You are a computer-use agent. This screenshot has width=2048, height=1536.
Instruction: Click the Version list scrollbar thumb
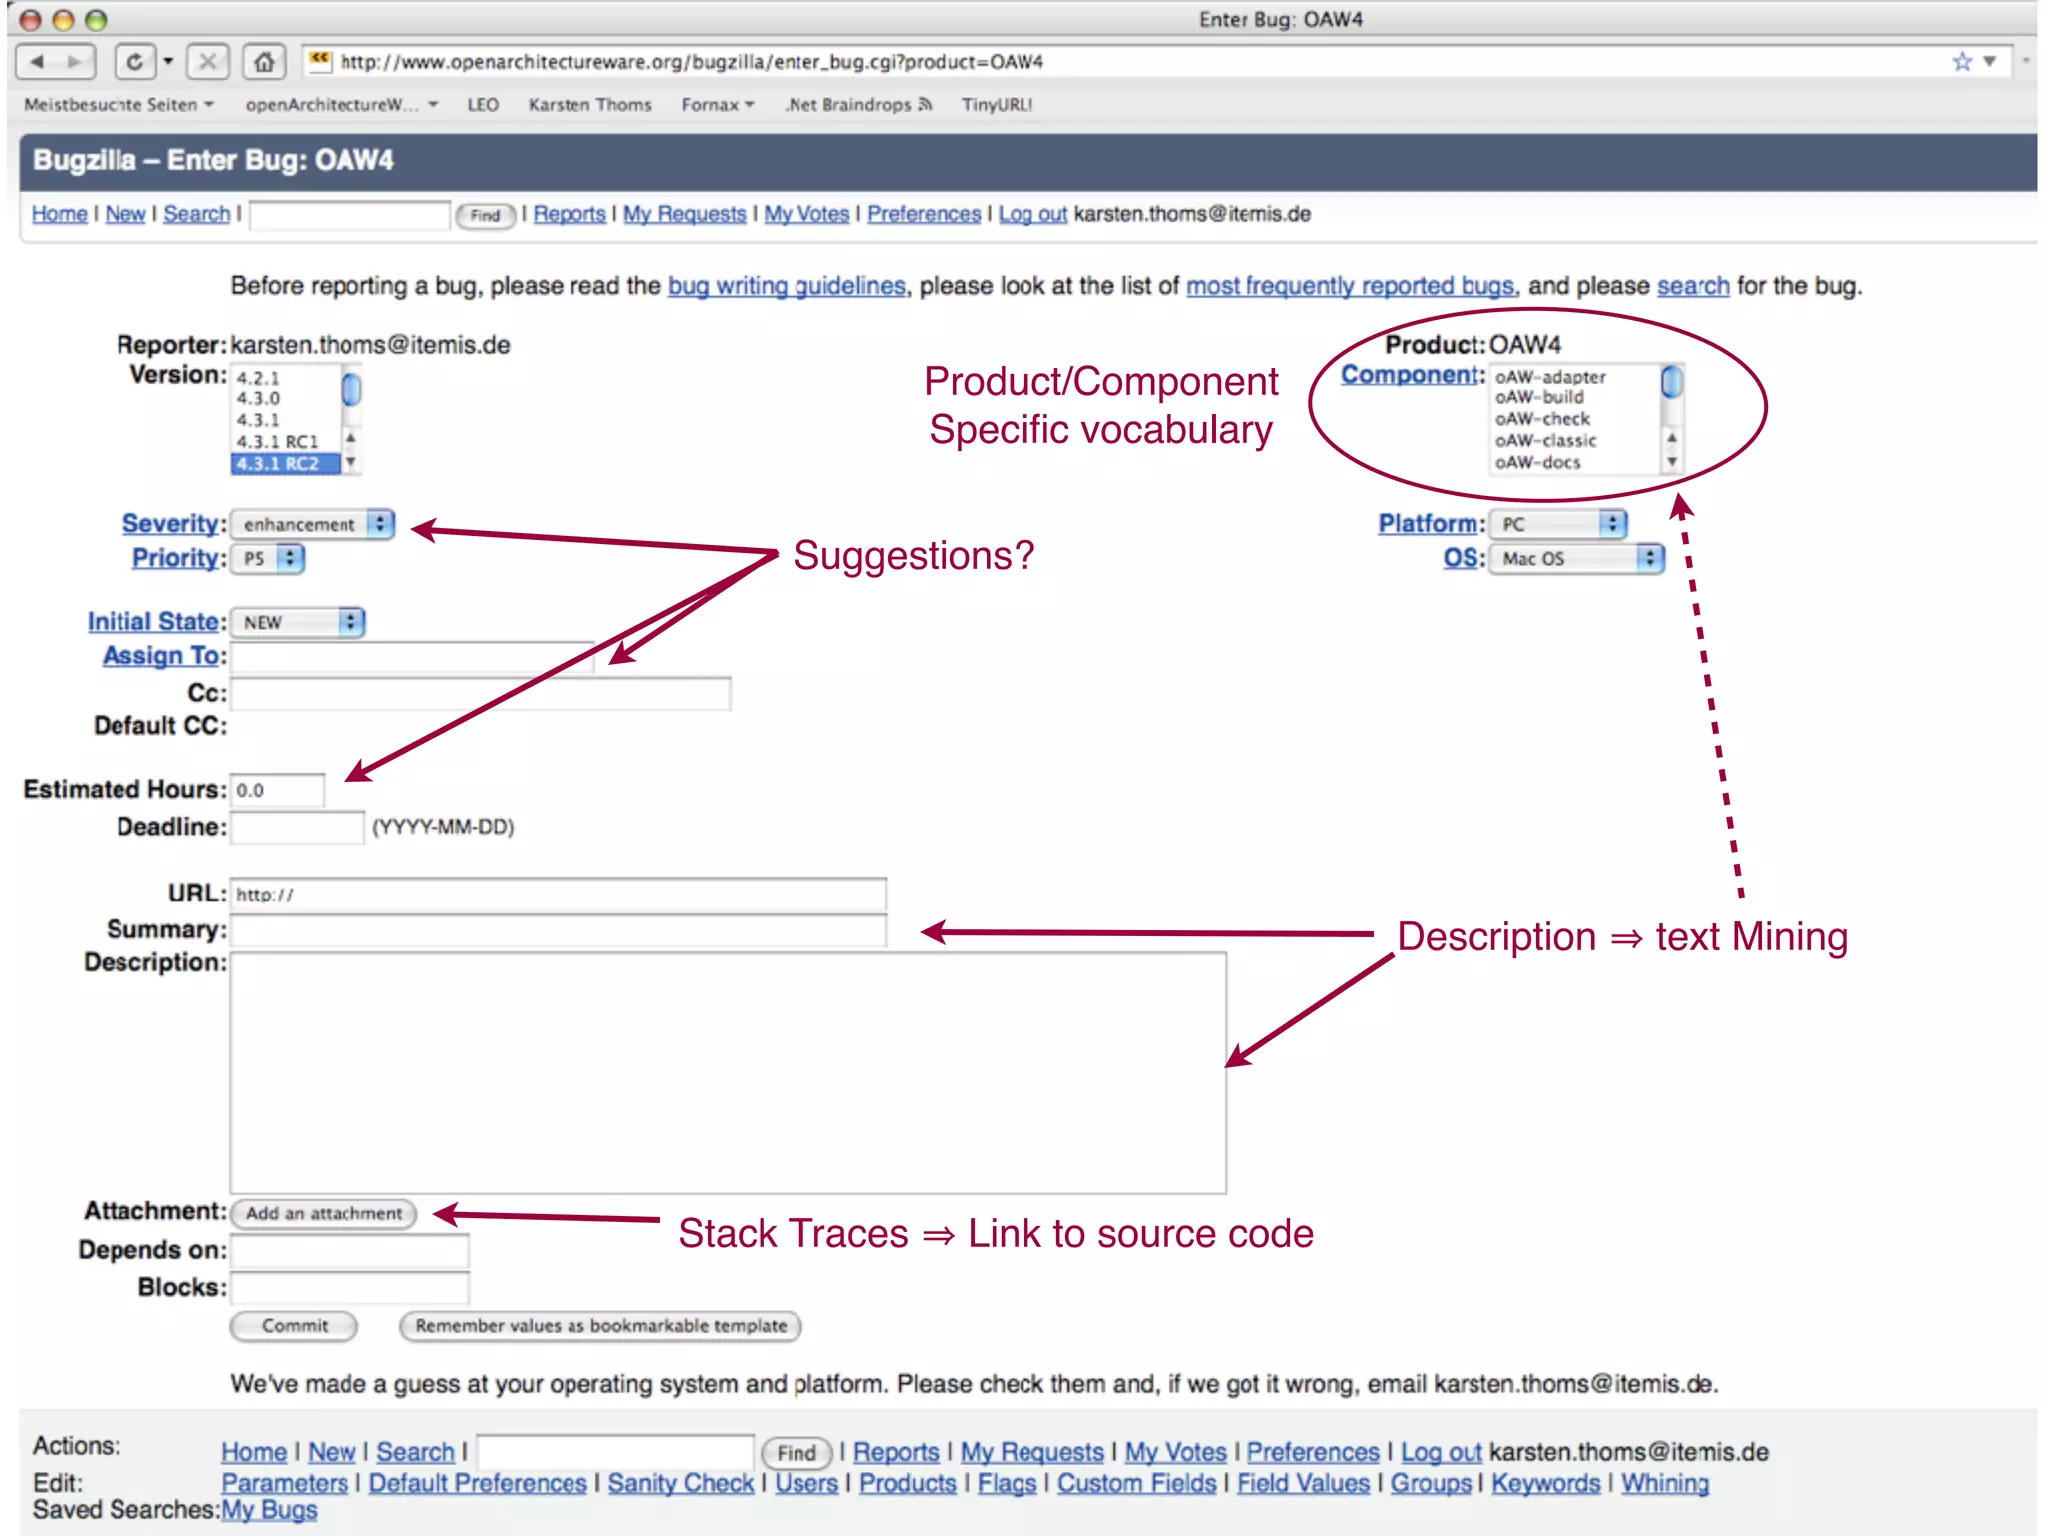point(351,388)
